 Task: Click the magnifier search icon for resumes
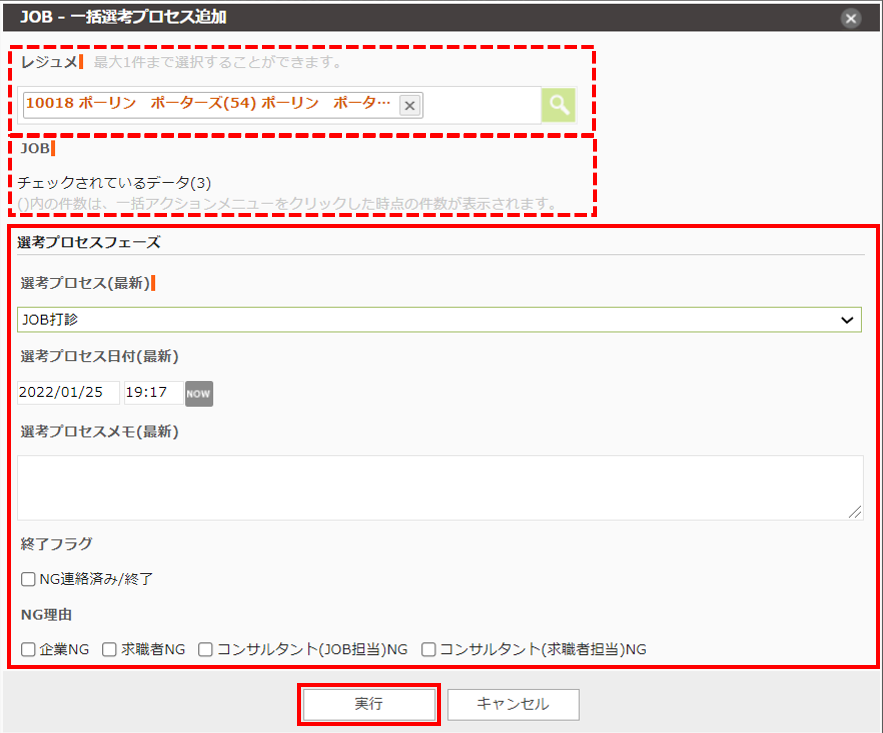click(x=558, y=105)
